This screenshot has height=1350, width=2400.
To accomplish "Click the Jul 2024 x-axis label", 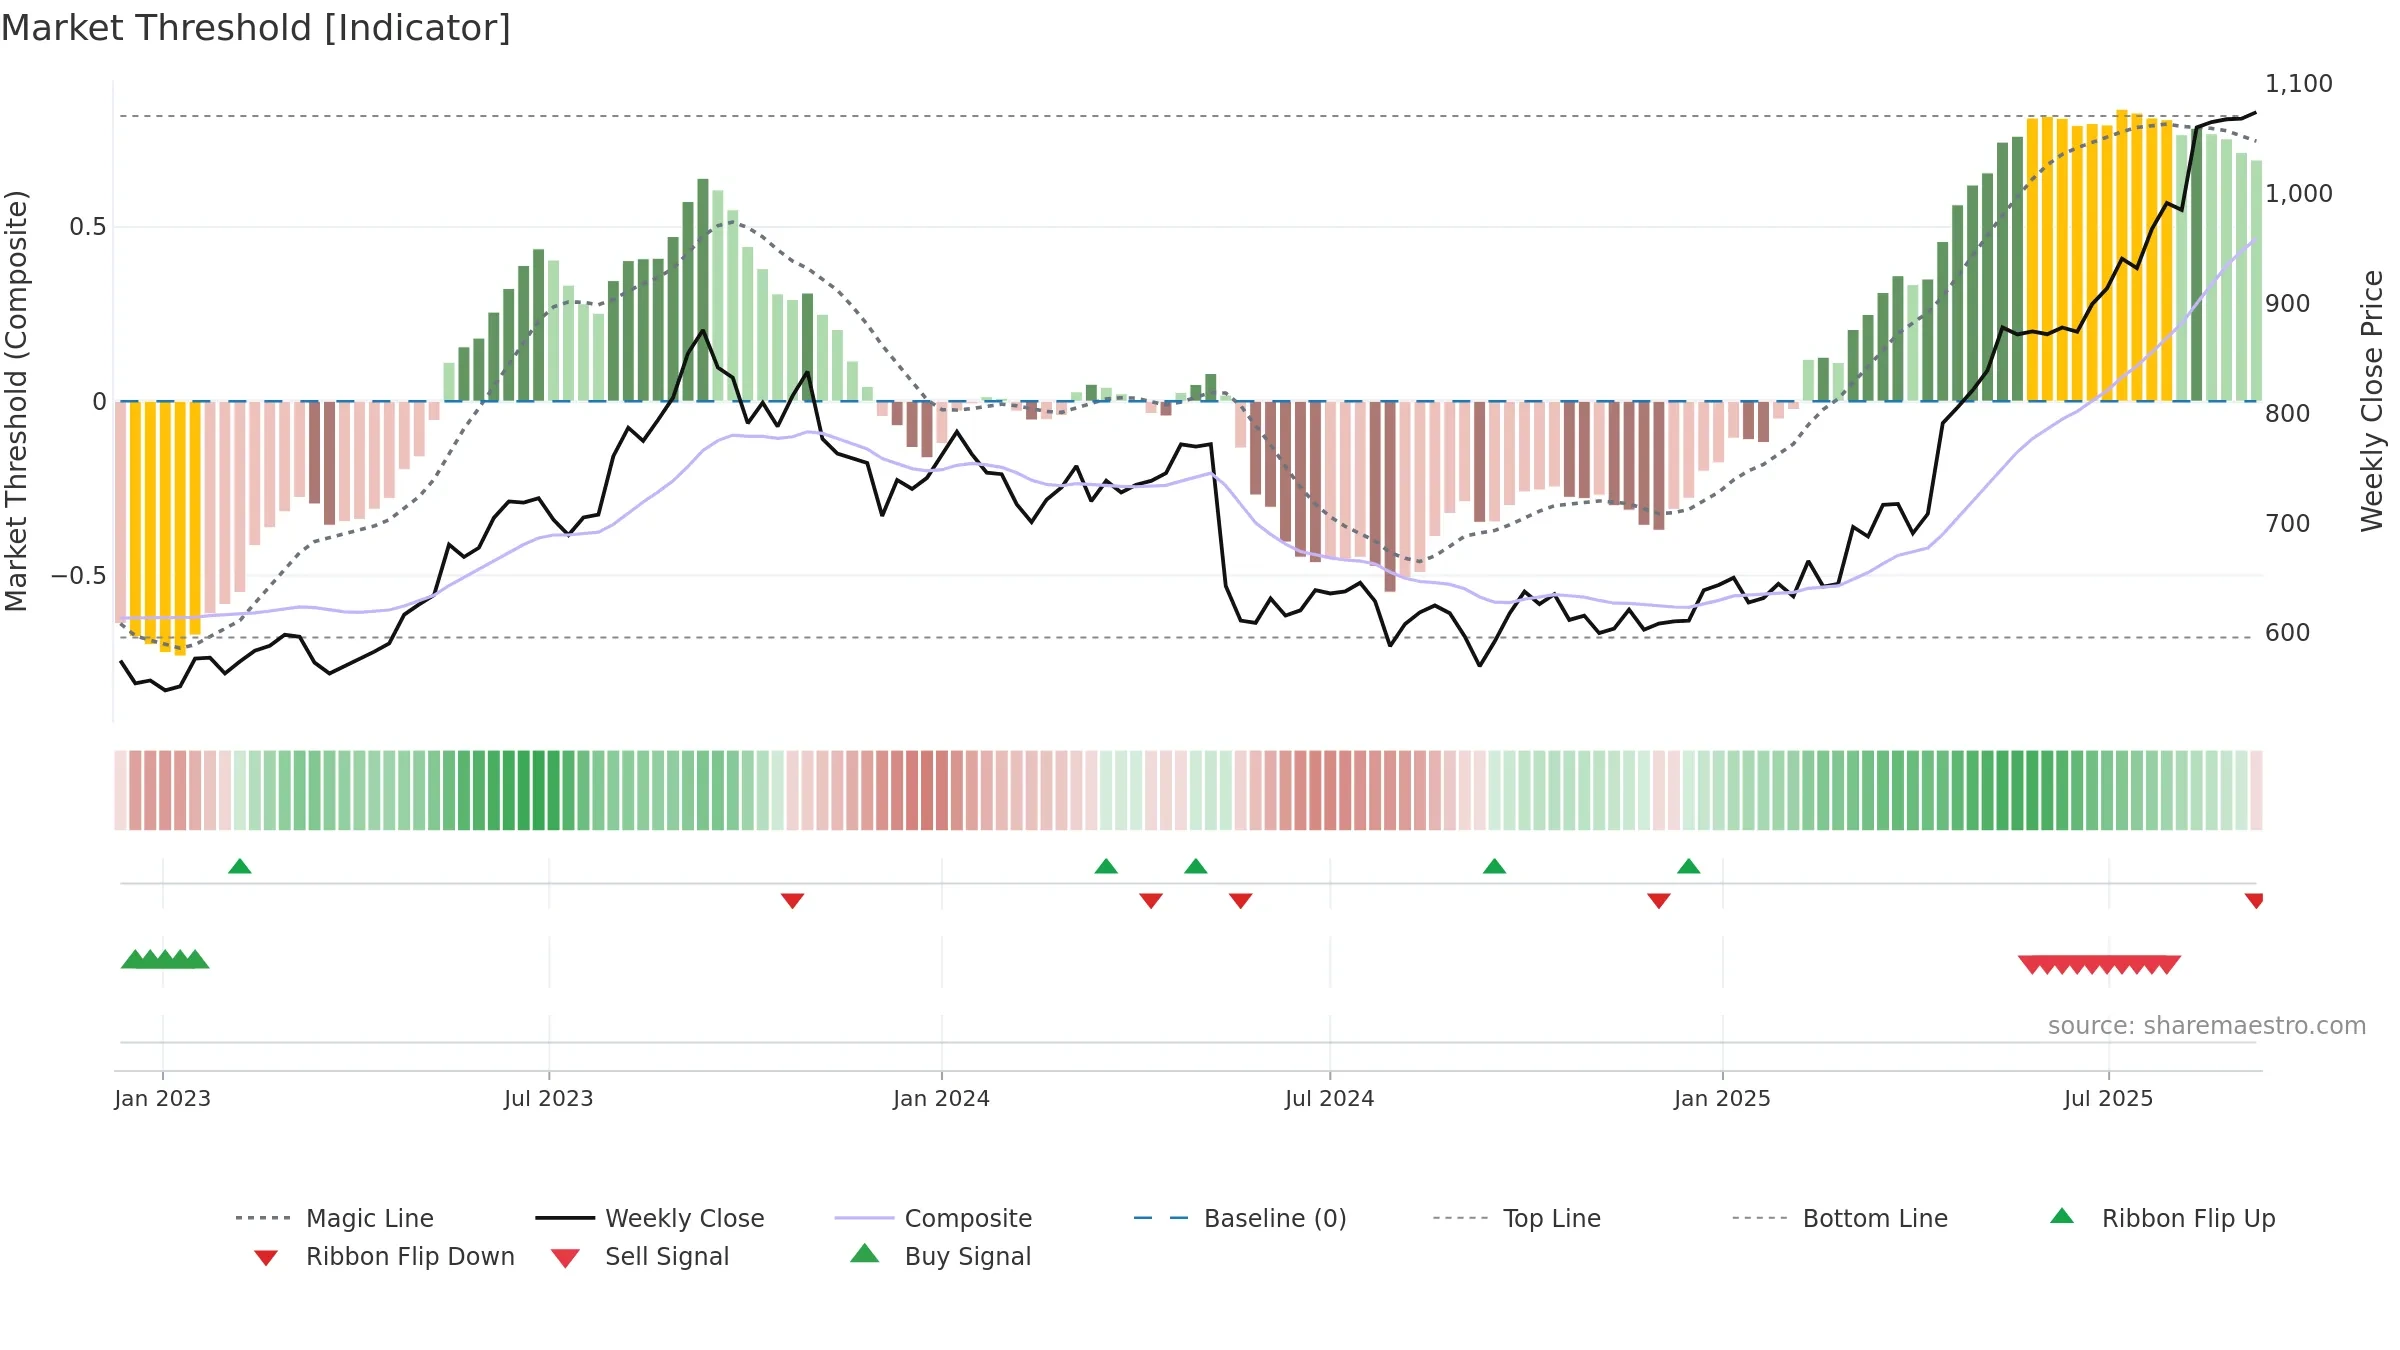I will pyautogui.click(x=1330, y=1098).
